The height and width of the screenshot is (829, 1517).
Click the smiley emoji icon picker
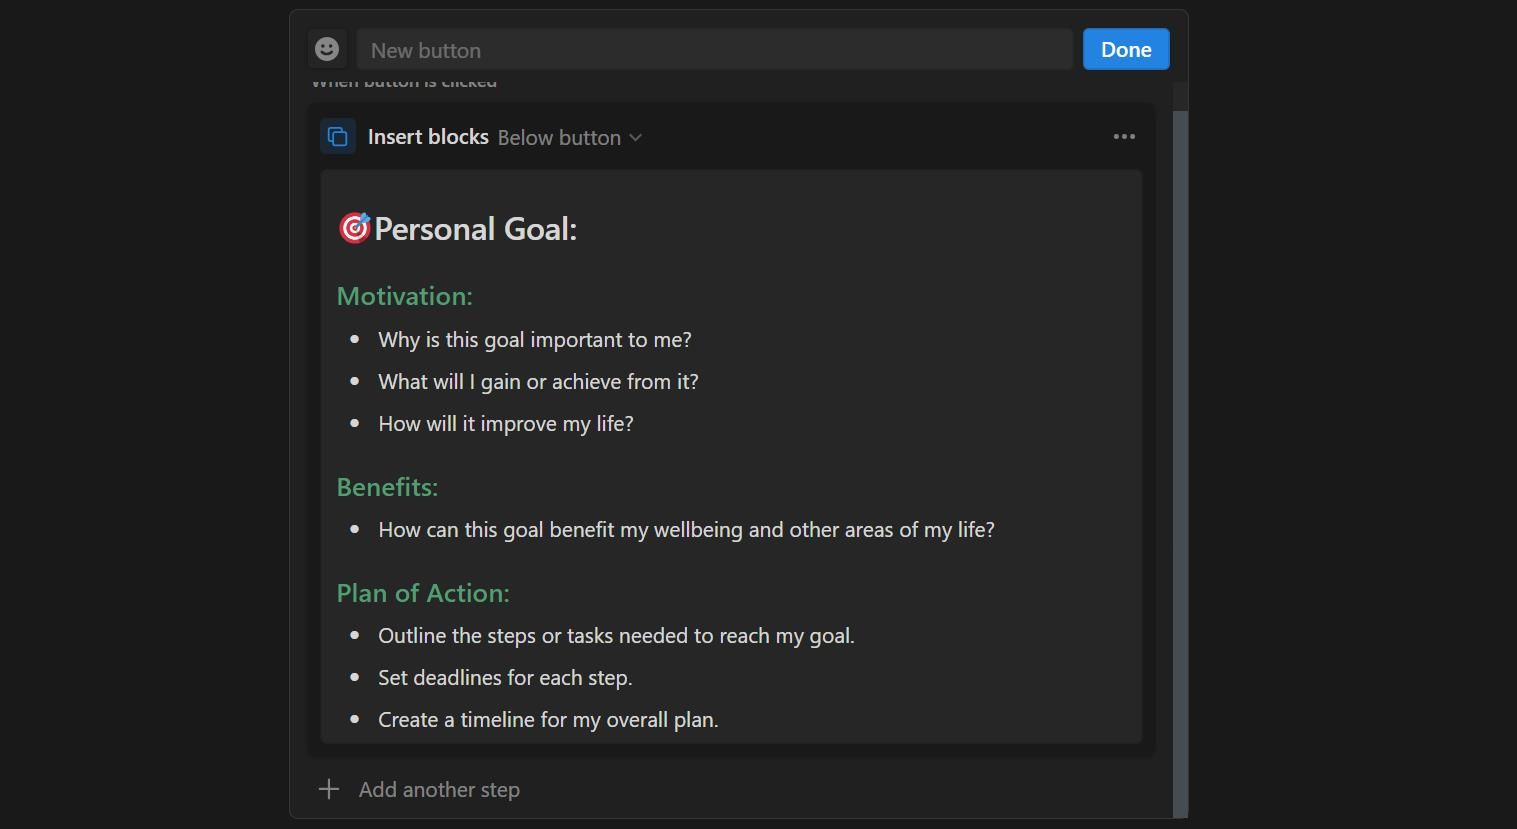[327, 49]
